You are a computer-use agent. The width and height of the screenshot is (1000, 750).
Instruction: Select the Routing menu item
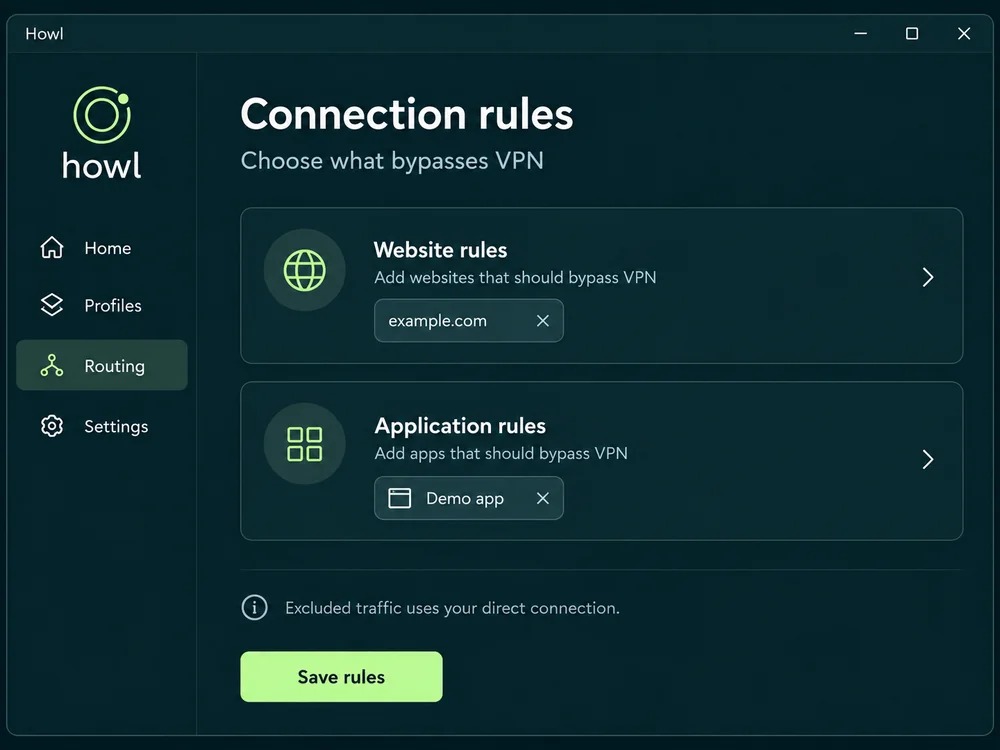pyautogui.click(x=102, y=365)
